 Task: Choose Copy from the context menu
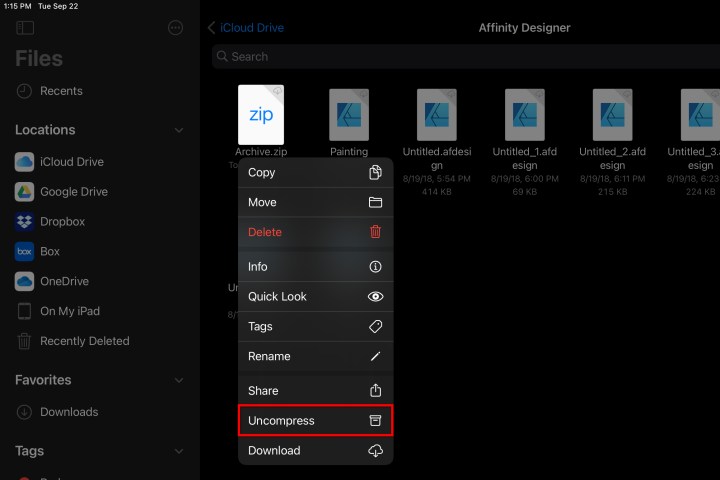coord(315,173)
